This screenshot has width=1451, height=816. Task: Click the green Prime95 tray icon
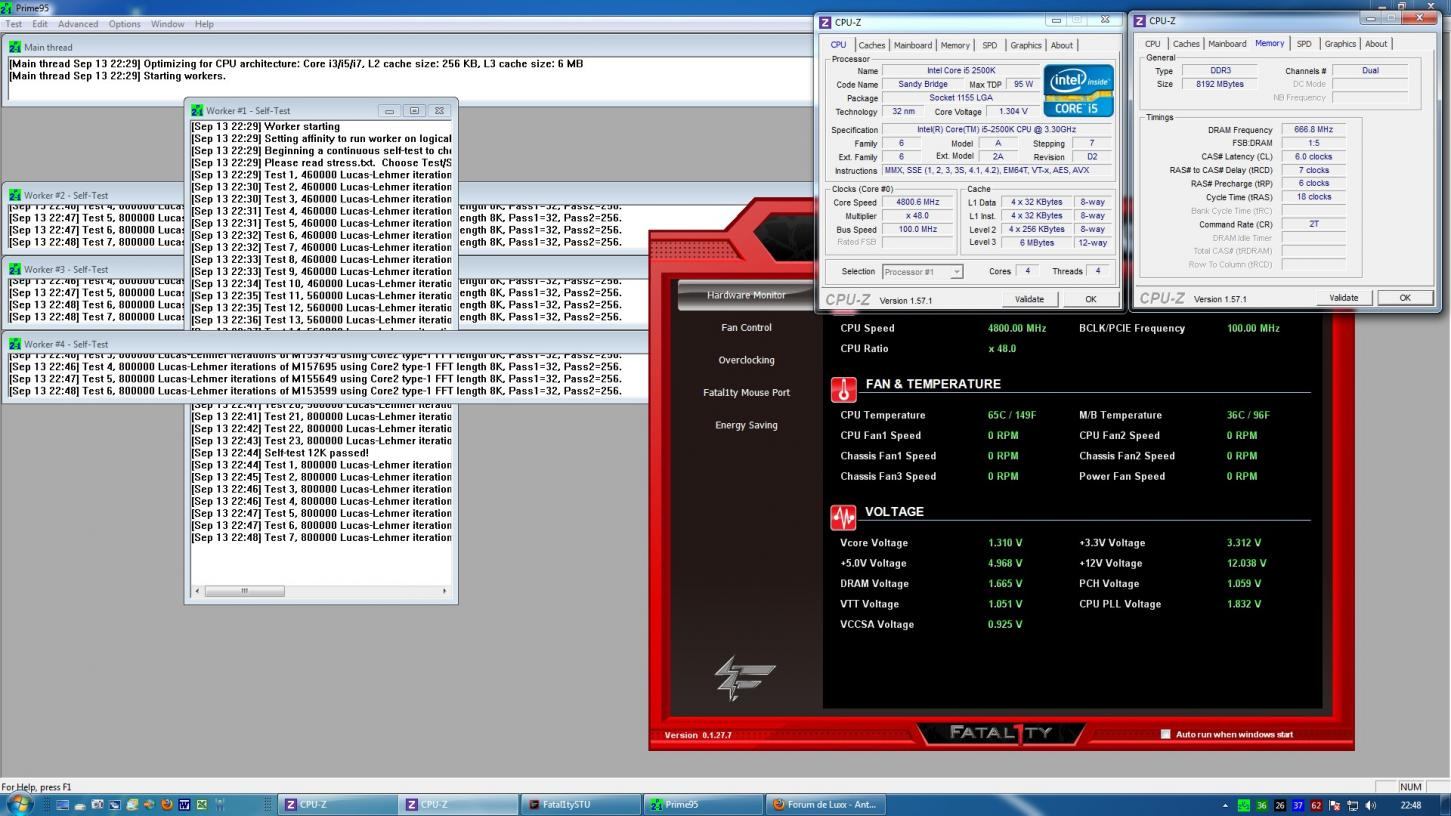click(x=1244, y=805)
